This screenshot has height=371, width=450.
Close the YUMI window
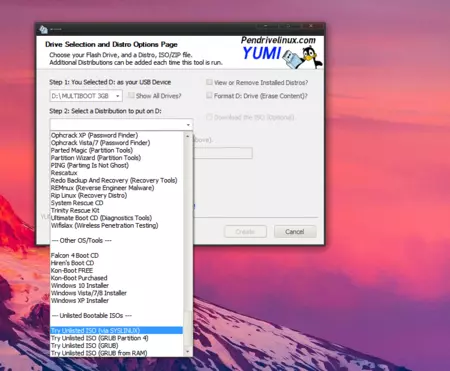311,26
